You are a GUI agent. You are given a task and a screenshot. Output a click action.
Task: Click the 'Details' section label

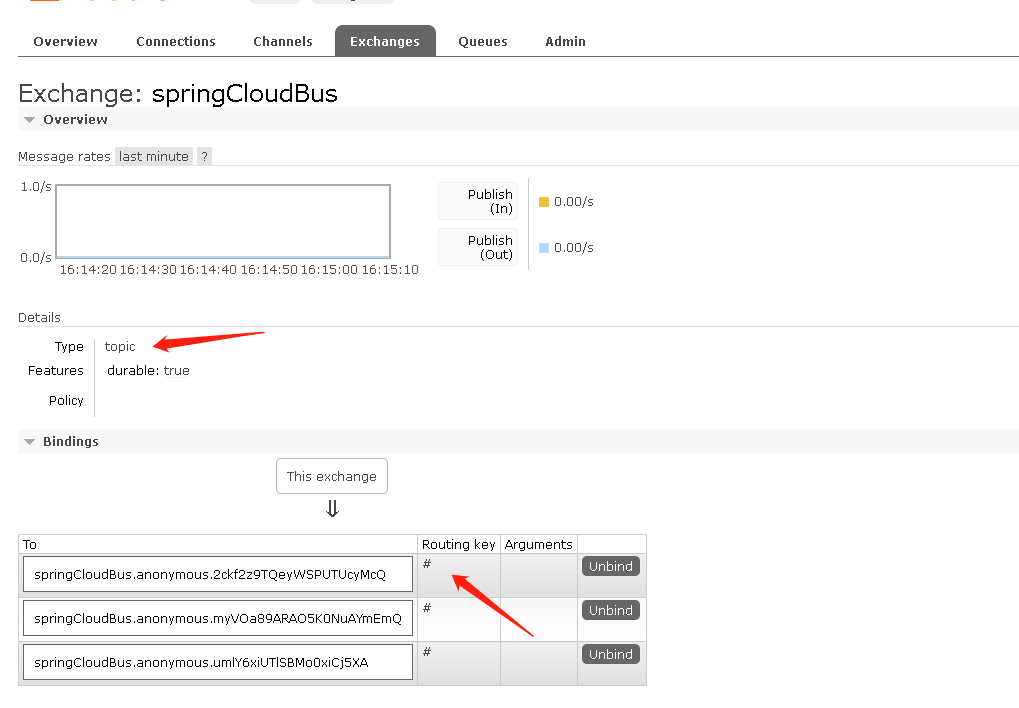[x=39, y=318]
